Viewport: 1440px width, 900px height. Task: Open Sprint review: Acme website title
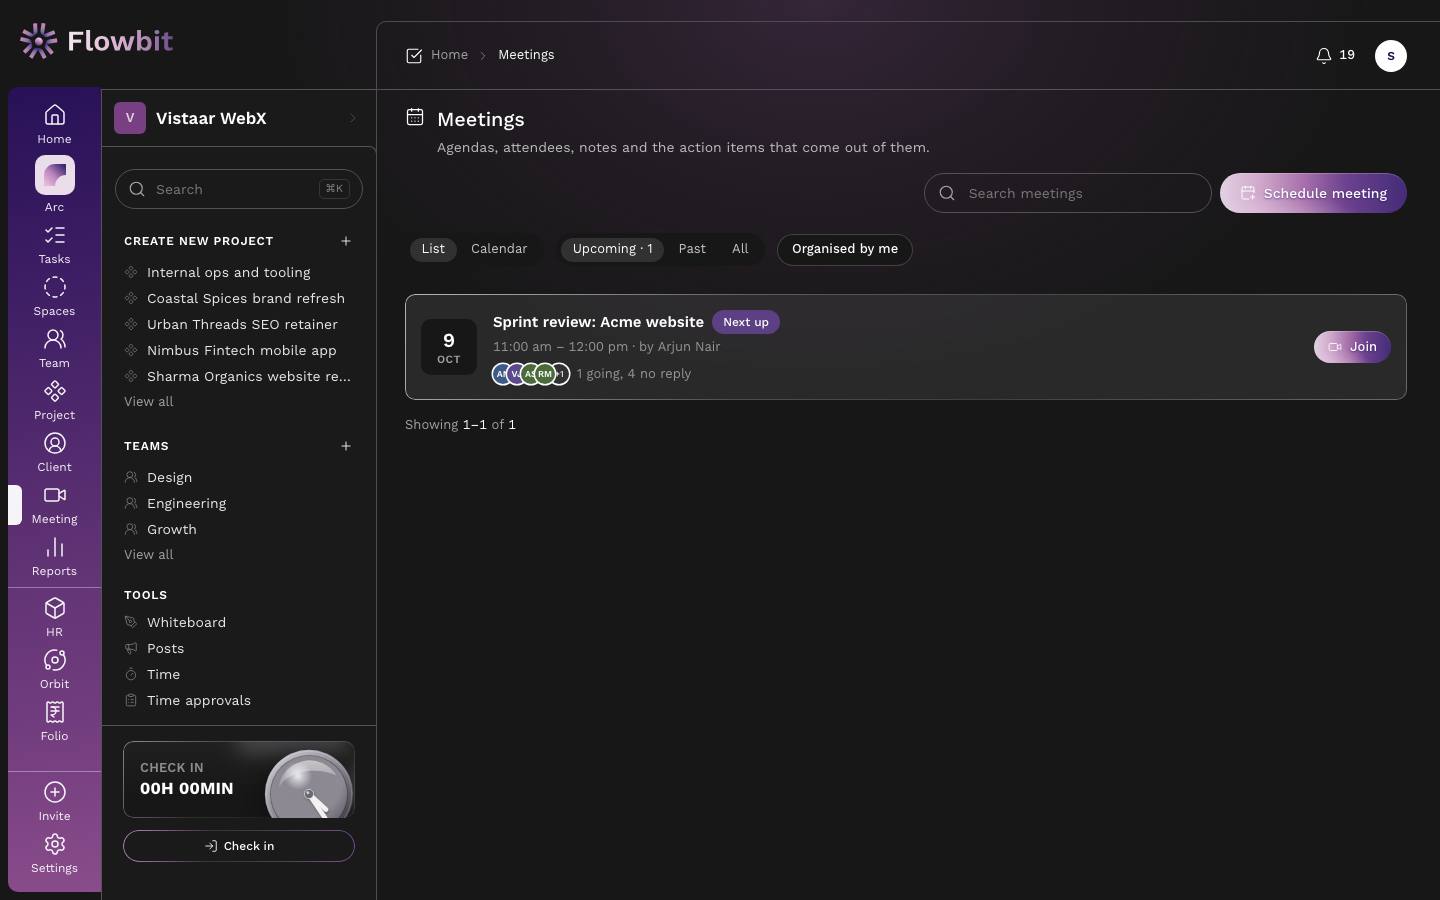(598, 322)
